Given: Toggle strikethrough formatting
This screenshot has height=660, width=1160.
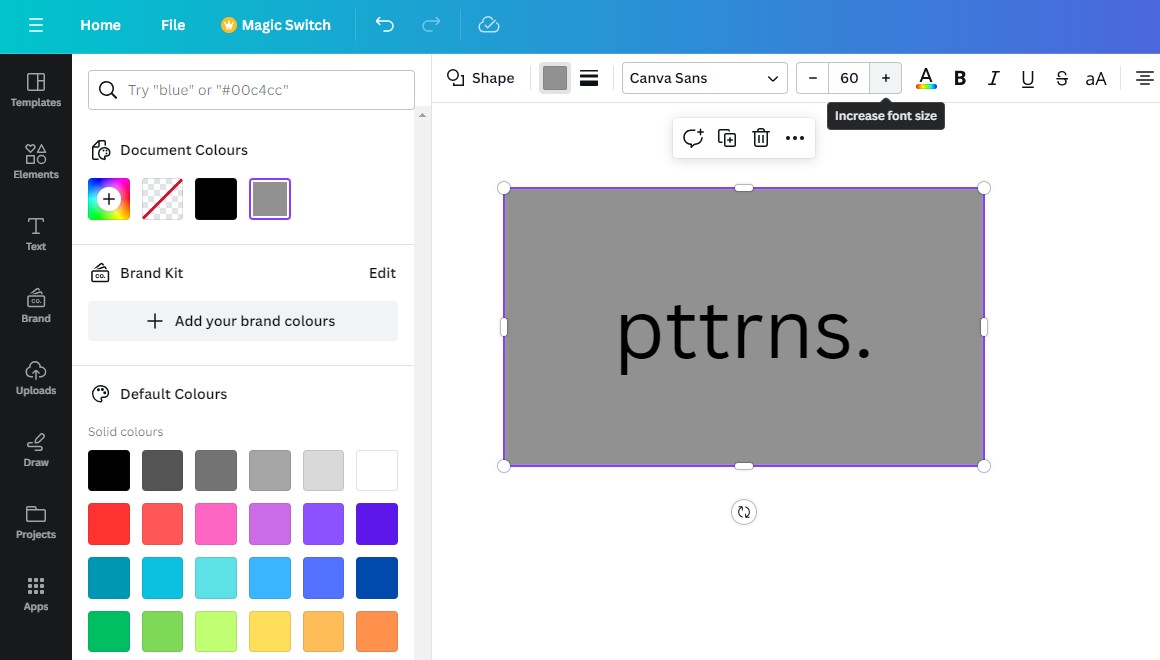Looking at the screenshot, I should pyautogui.click(x=1062, y=78).
